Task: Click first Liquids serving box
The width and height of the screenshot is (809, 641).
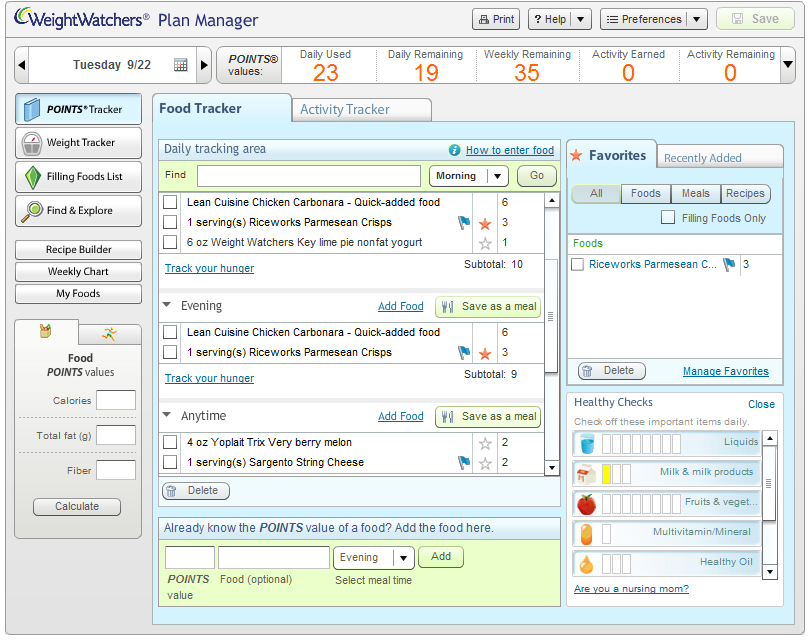Action: coord(607,443)
